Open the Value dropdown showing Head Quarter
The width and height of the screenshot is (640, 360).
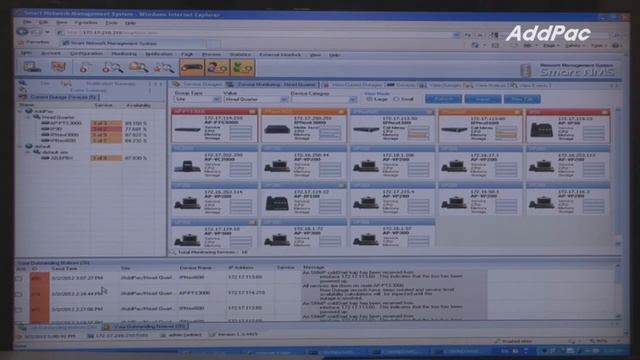pos(255,99)
